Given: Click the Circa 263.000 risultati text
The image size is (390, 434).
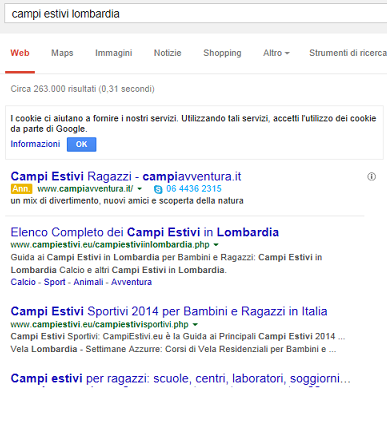Looking at the screenshot, I should [x=82, y=89].
